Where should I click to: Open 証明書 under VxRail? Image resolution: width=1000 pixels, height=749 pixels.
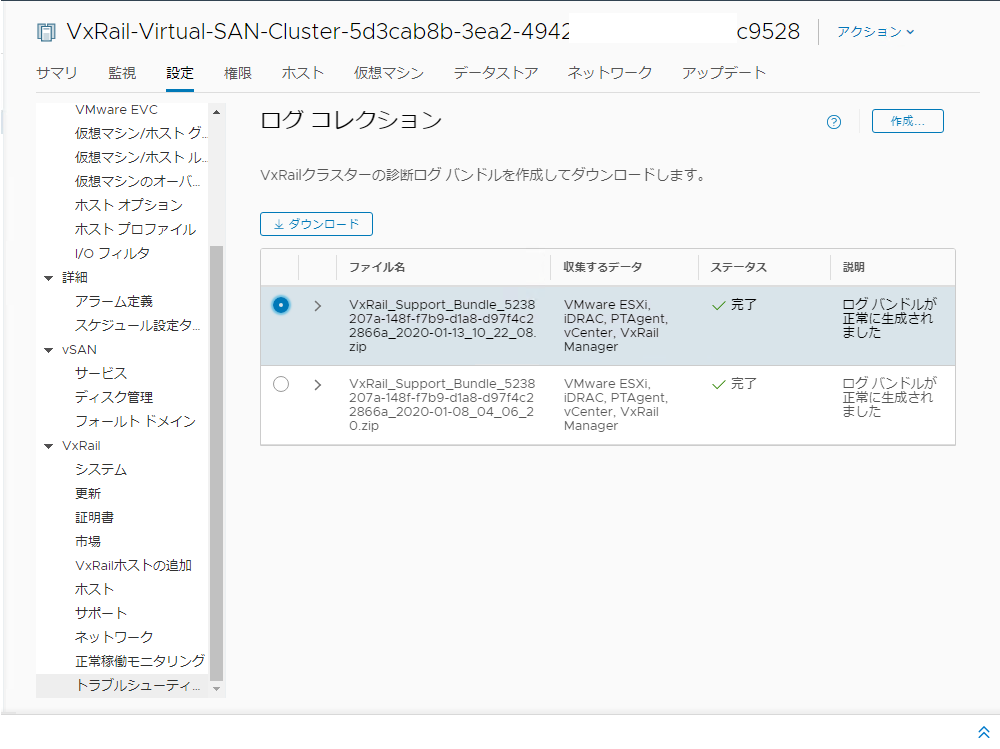tap(94, 517)
